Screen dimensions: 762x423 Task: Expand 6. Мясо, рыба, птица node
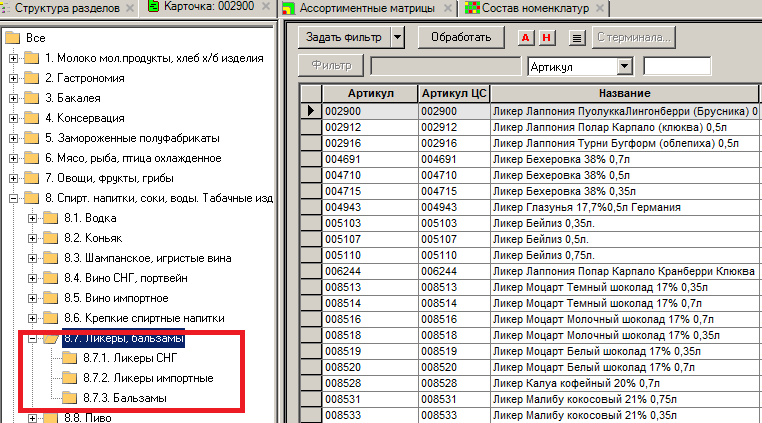pyautogui.click(x=13, y=158)
